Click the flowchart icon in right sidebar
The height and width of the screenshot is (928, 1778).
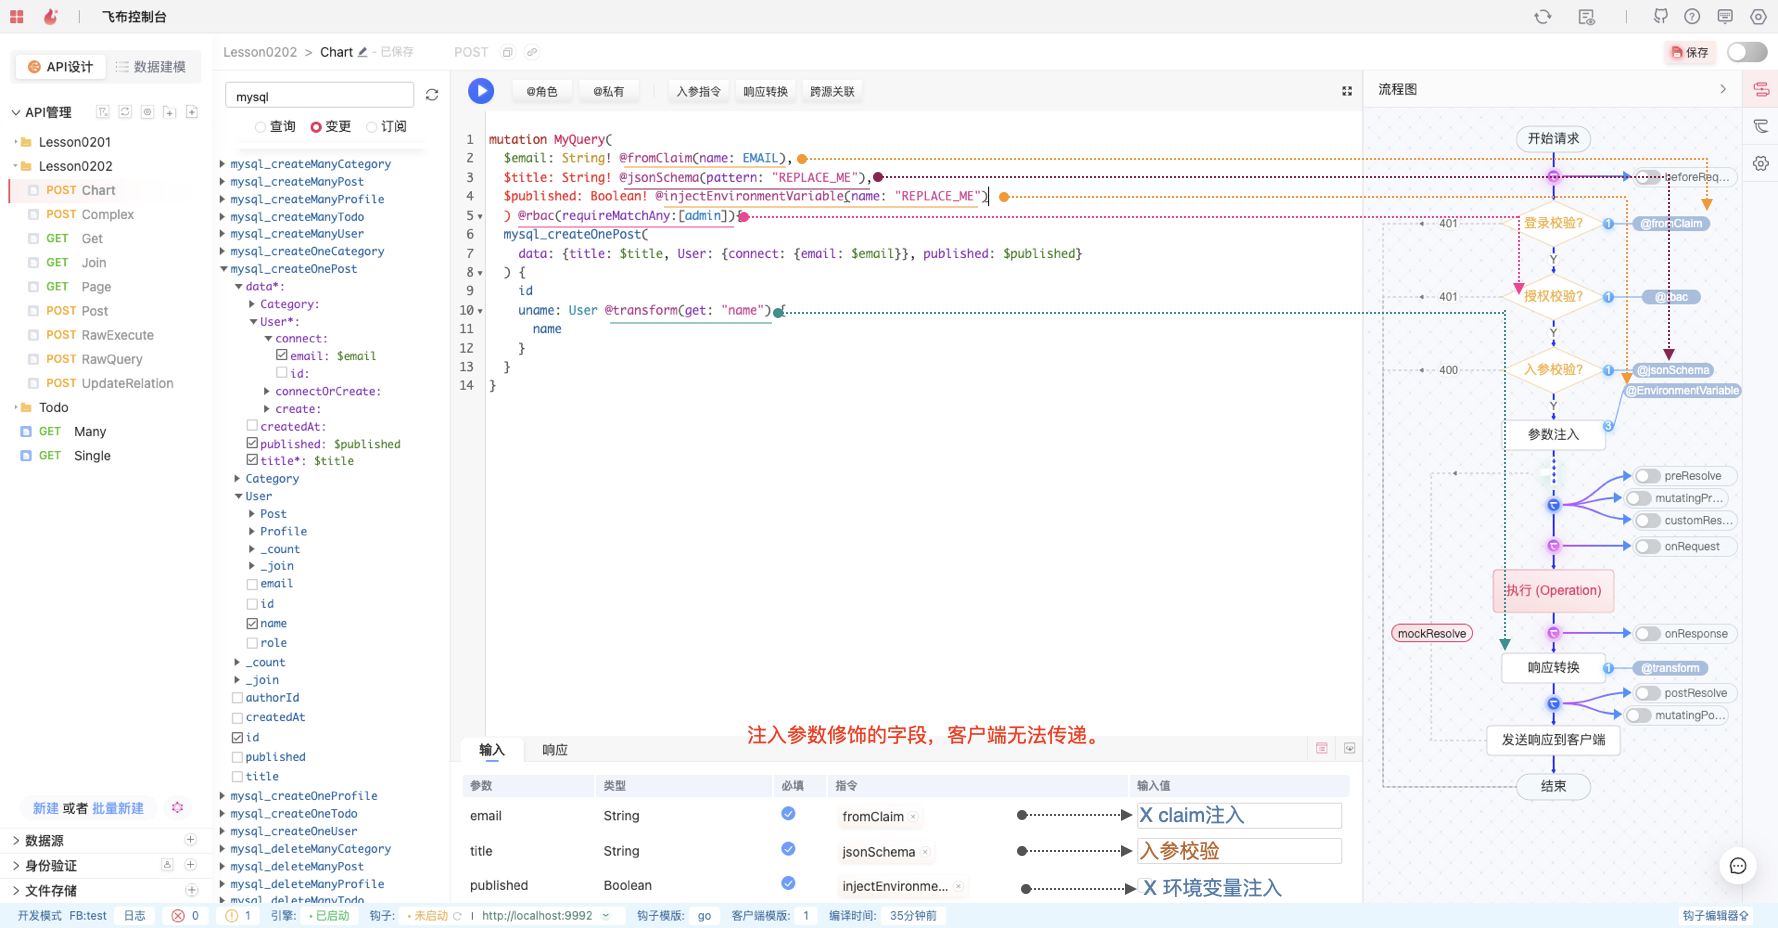[1761, 90]
